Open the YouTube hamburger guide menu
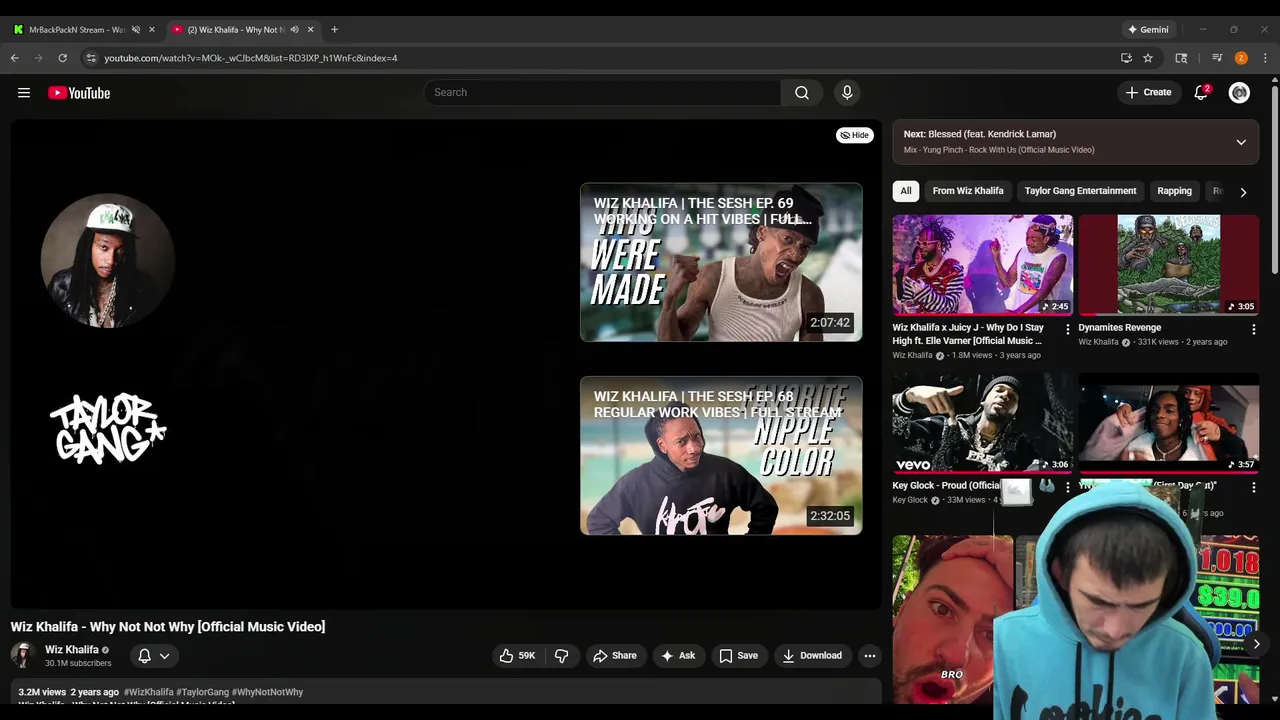The image size is (1280, 720). [24, 93]
